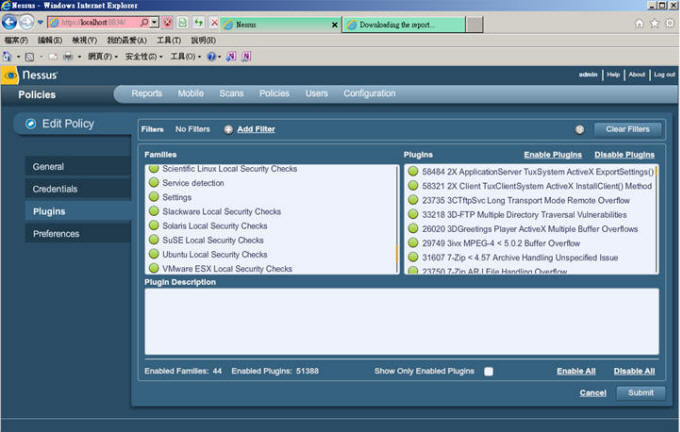
Task: Open the address bar history dropdown
Action: click(x=154, y=22)
